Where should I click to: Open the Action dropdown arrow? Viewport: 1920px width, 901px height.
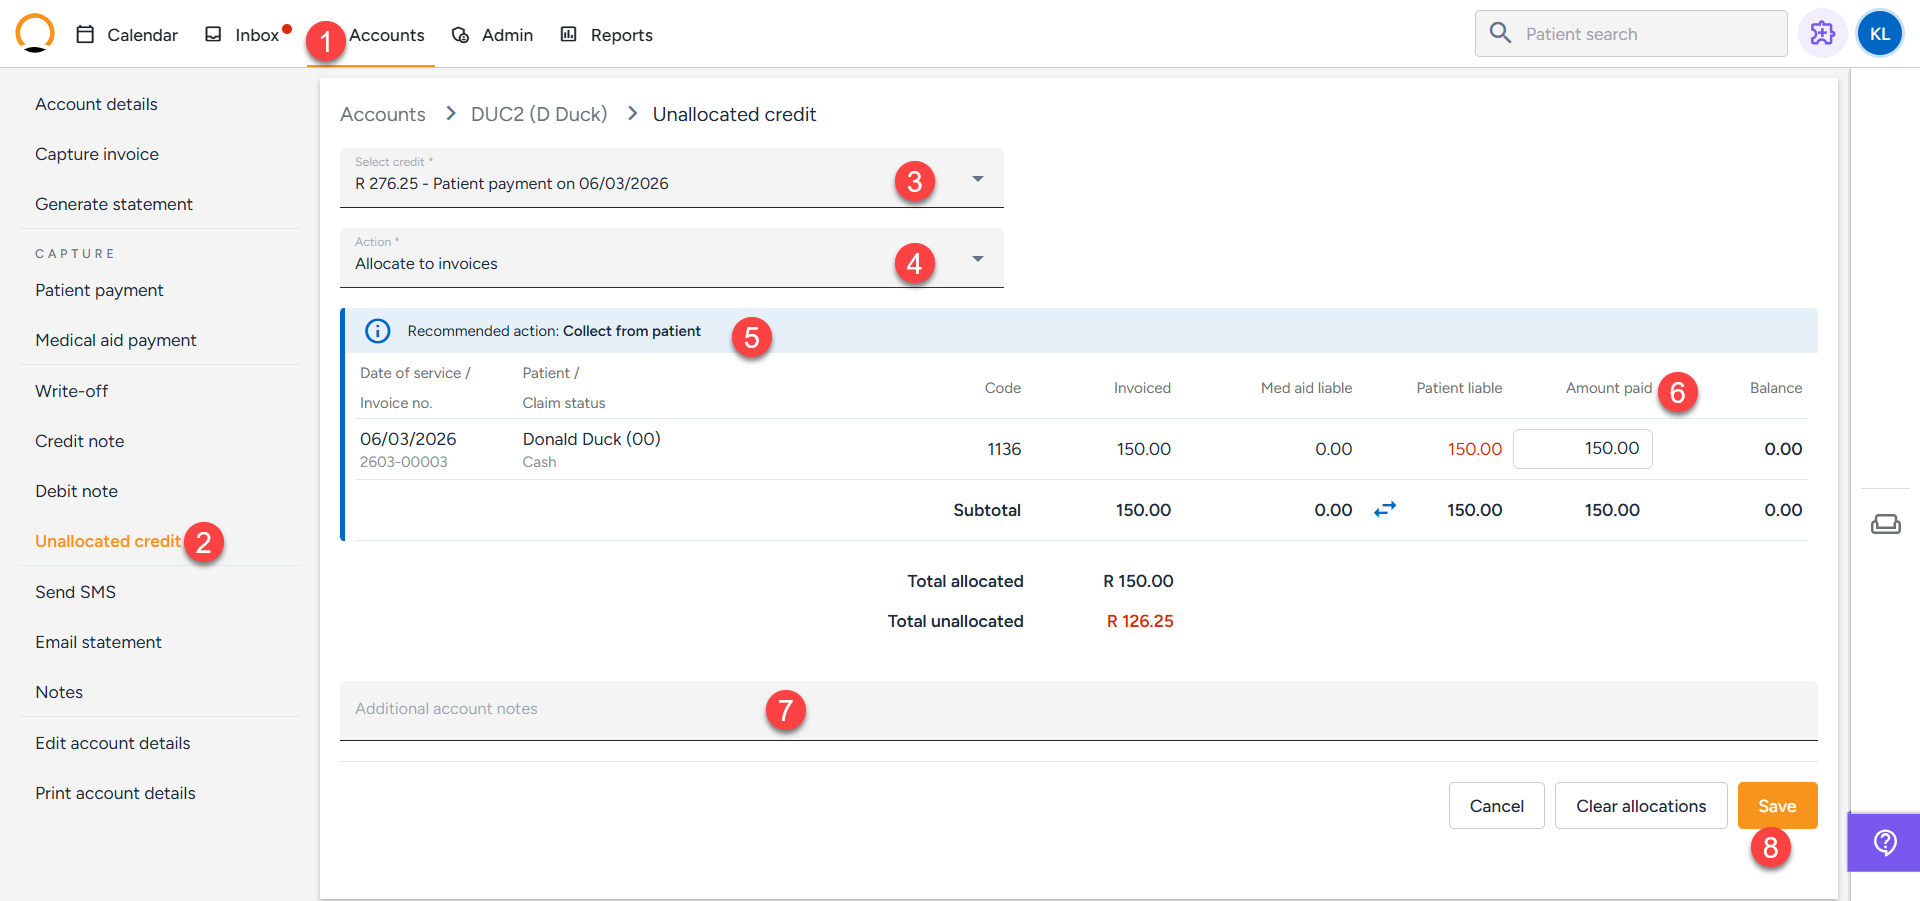coord(977,259)
